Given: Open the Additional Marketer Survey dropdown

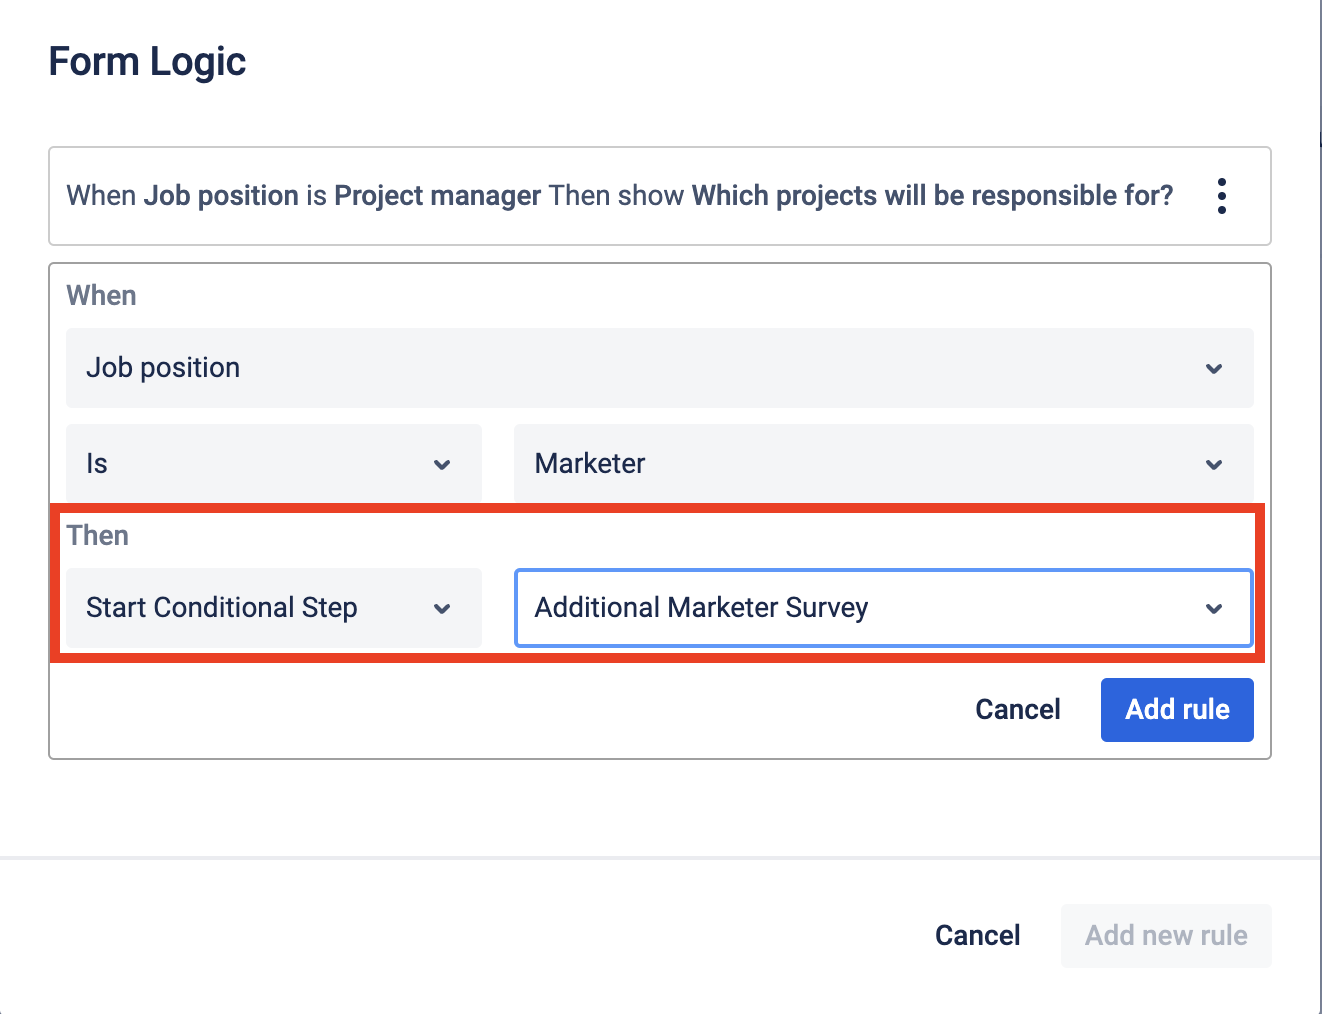Looking at the screenshot, I should 860,608.
